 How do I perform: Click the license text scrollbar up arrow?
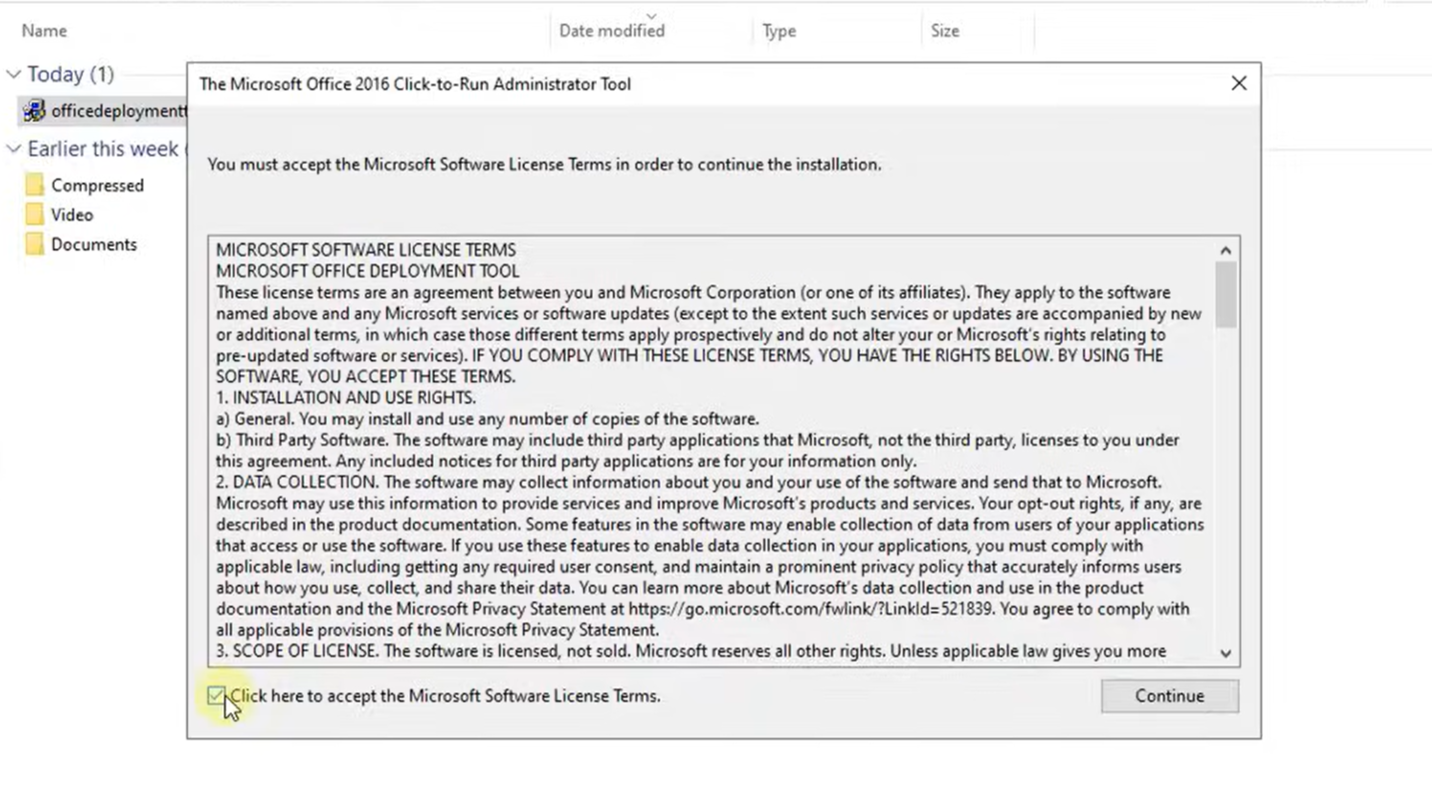1225,250
